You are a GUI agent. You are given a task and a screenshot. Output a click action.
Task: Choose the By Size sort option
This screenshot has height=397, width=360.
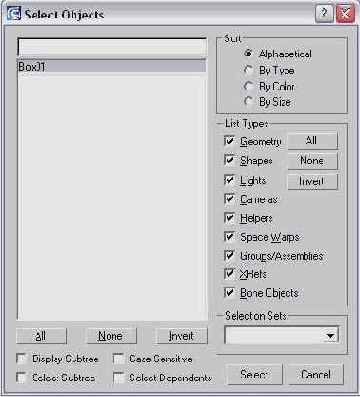pos(248,101)
